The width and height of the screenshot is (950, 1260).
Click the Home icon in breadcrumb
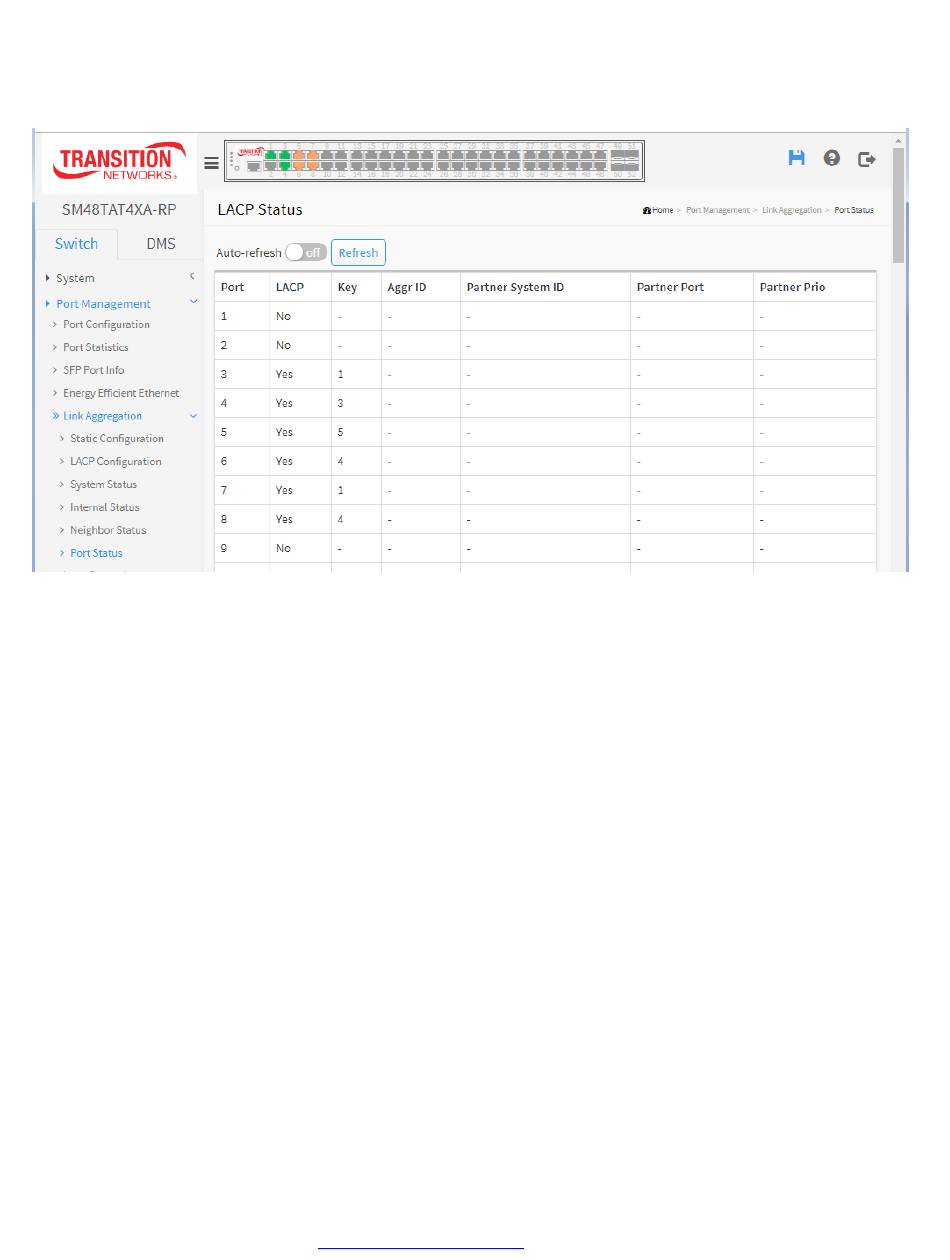coord(648,210)
